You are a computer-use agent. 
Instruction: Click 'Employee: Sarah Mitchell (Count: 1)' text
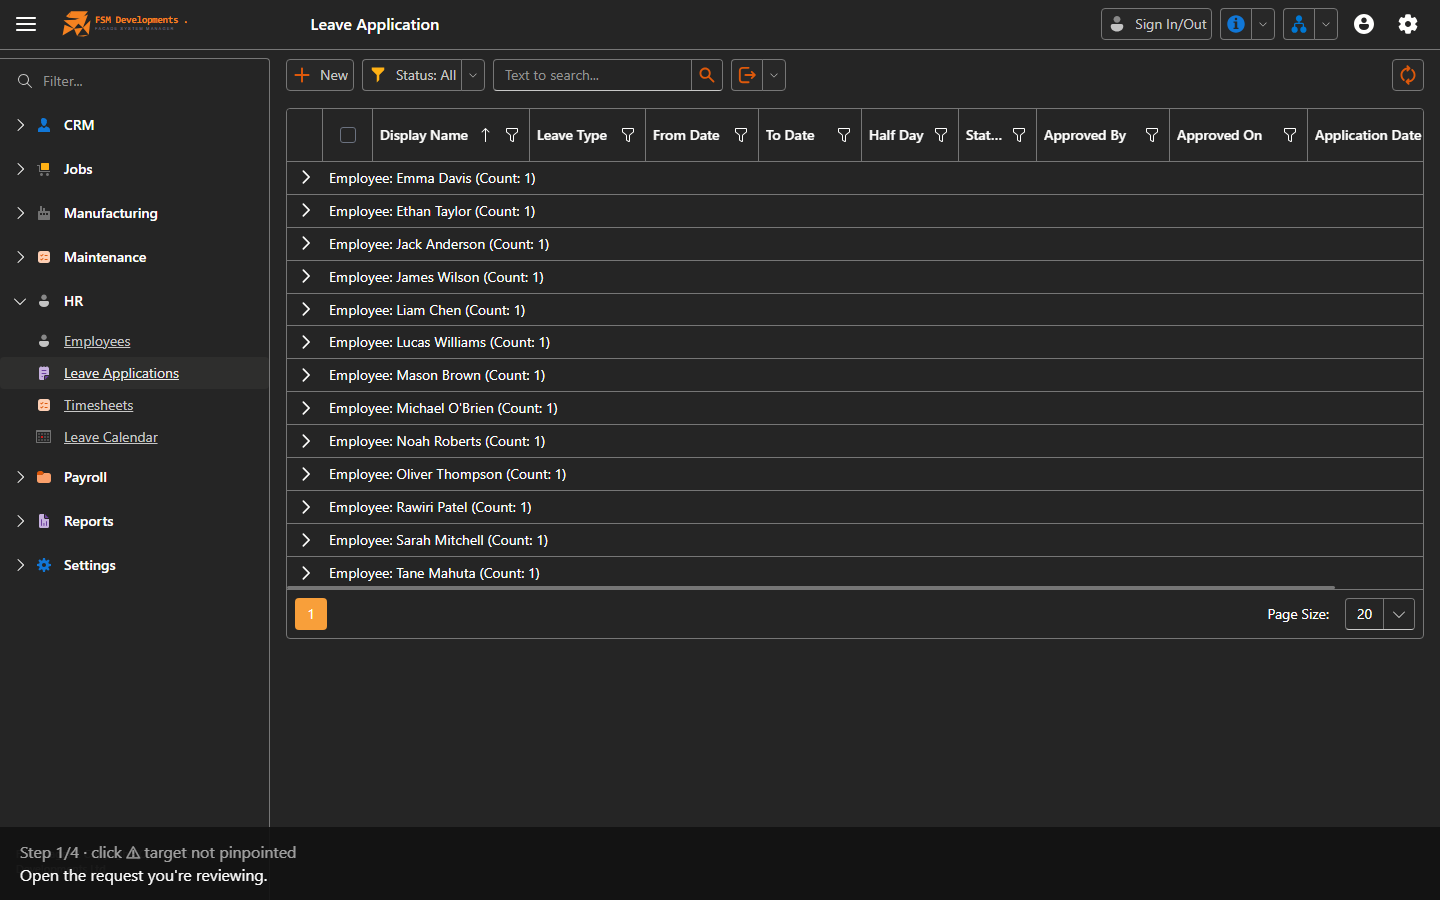[438, 540]
